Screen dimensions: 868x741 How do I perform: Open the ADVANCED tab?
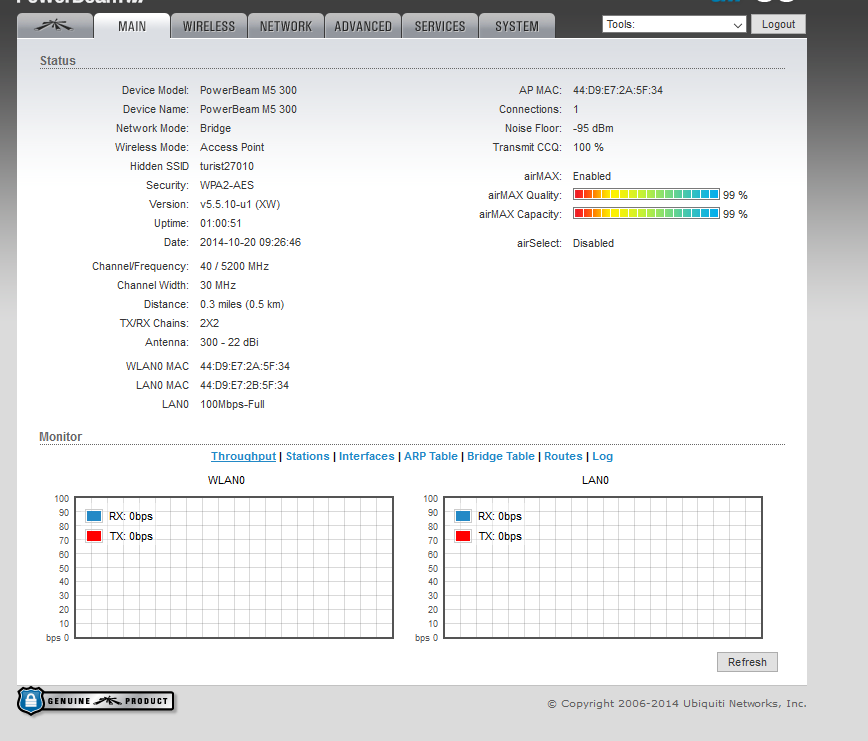[363, 26]
